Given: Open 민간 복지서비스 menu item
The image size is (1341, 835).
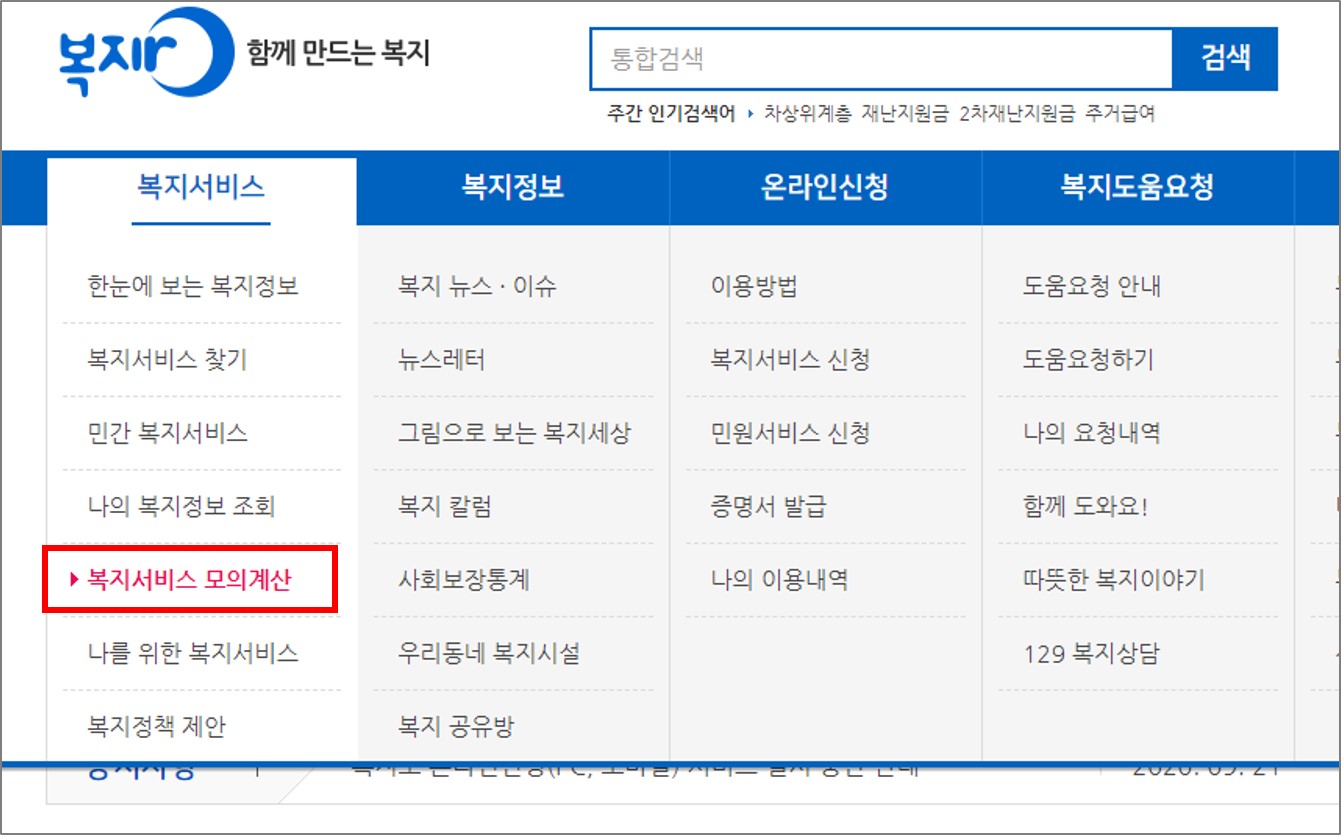Looking at the screenshot, I should 168,433.
